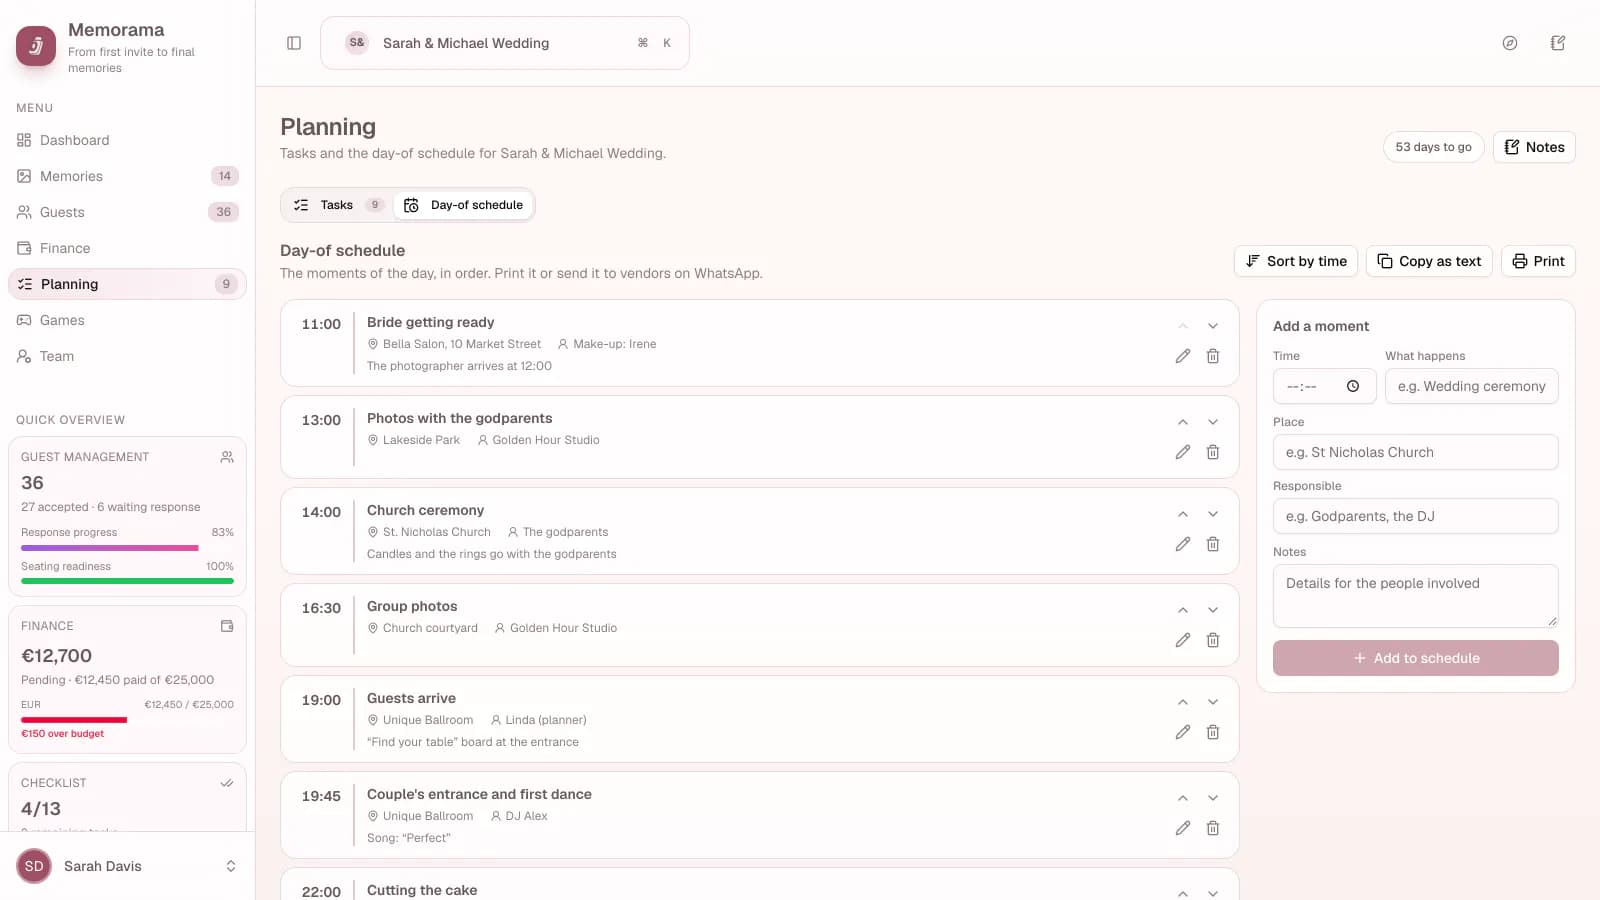
Task: Open the Sarah & Michael Wedding selector
Action: pos(505,43)
